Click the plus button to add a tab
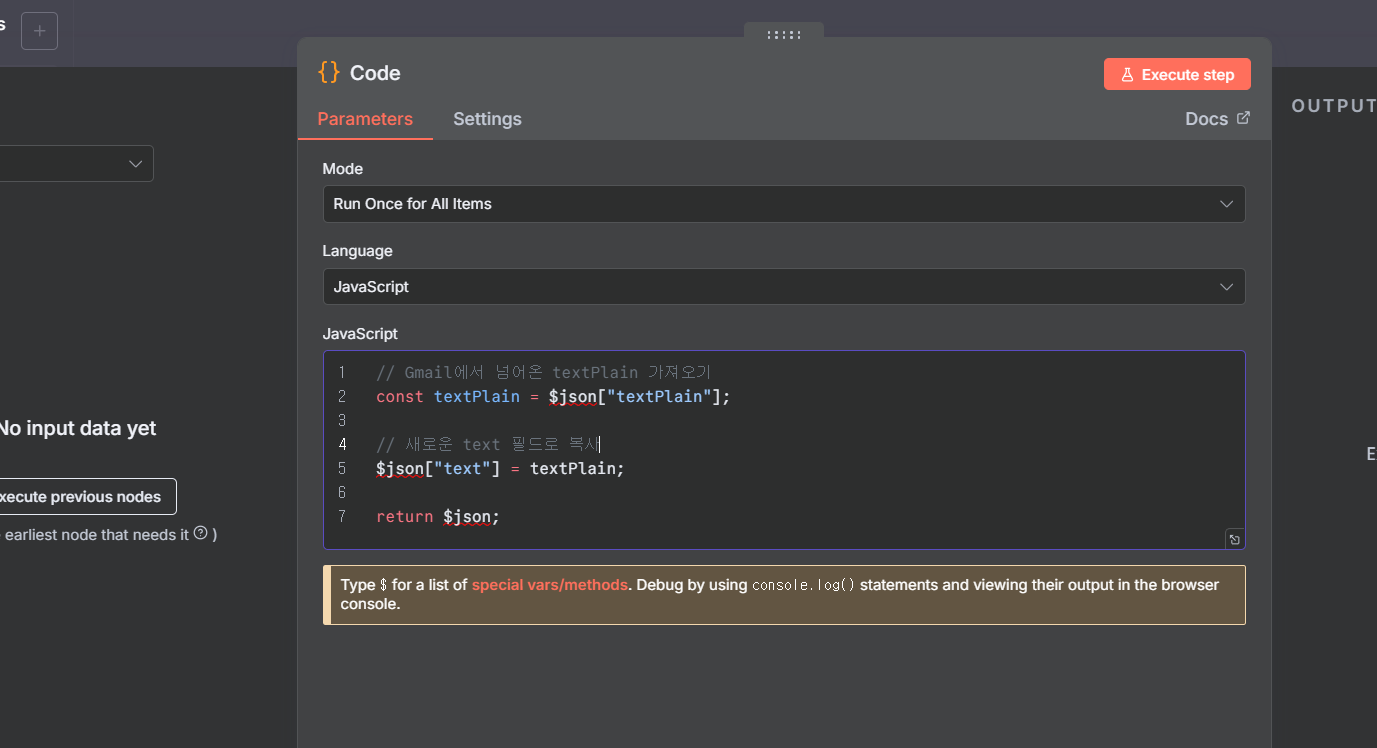This screenshot has height=748, width=1377. pyautogui.click(x=39, y=31)
